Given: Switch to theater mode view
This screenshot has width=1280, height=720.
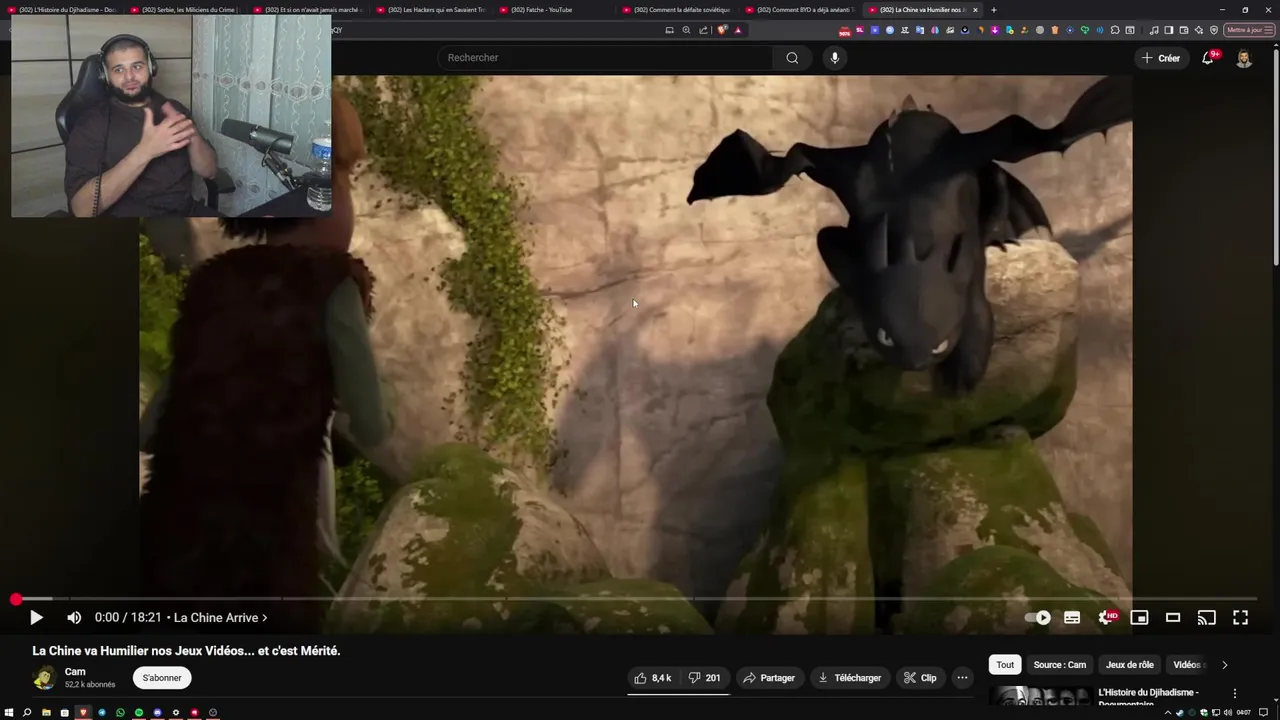Looking at the screenshot, I should tap(1173, 618).
